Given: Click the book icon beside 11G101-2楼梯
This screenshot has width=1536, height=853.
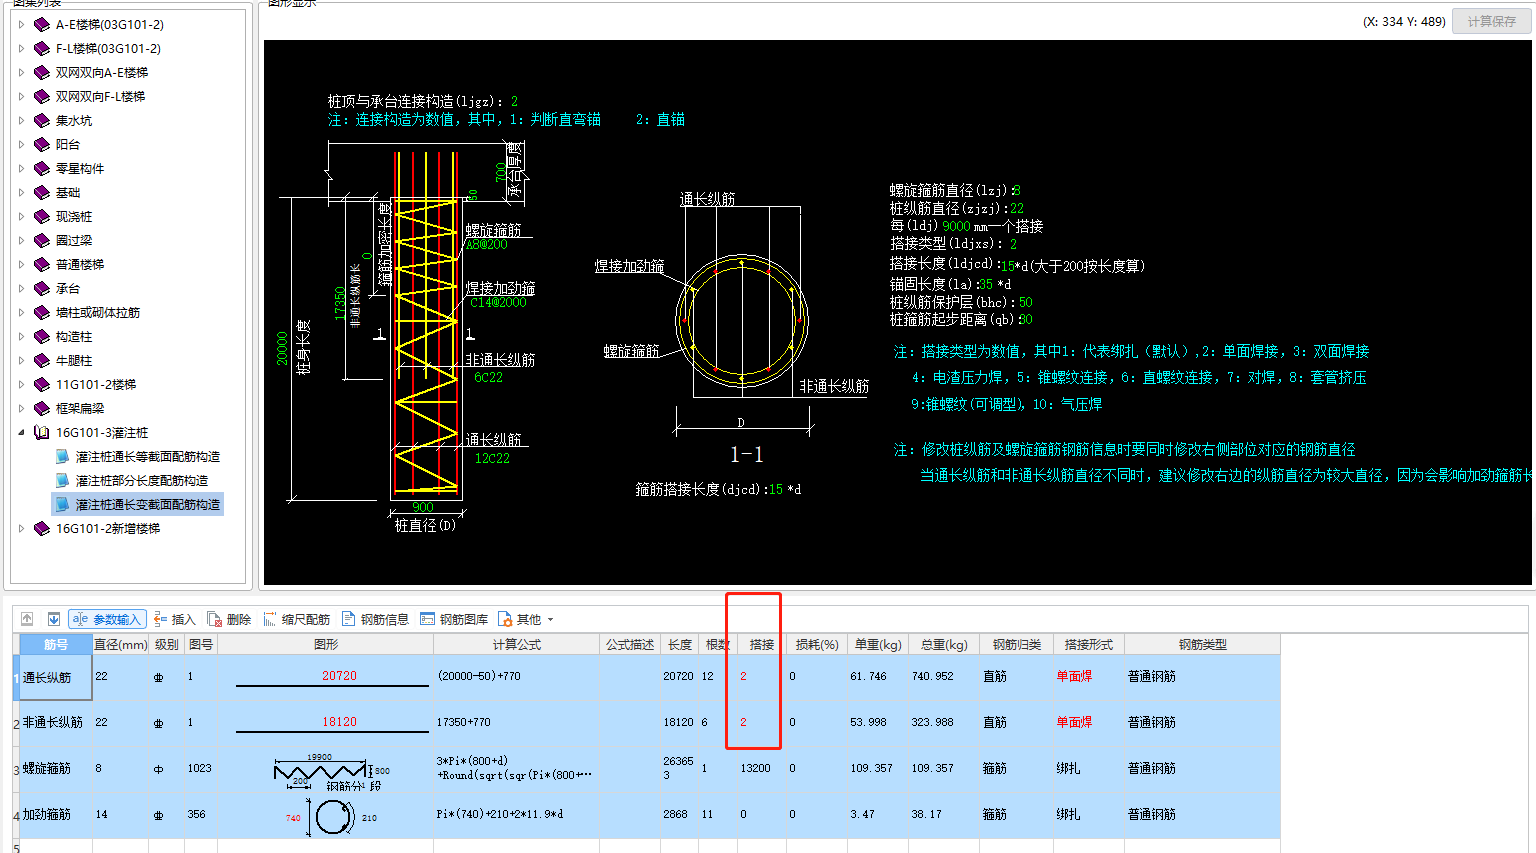Looking at the screenshot, I should pos(41,384).
